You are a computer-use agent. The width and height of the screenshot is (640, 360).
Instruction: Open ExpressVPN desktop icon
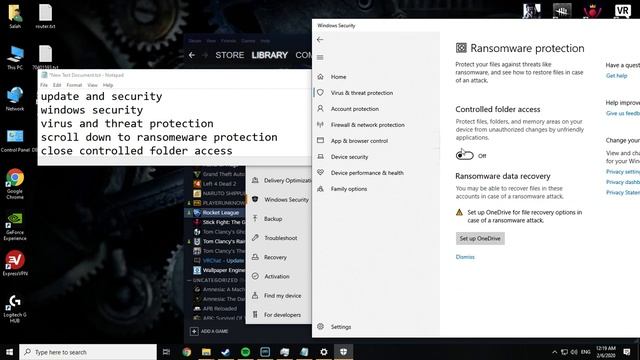15,263
